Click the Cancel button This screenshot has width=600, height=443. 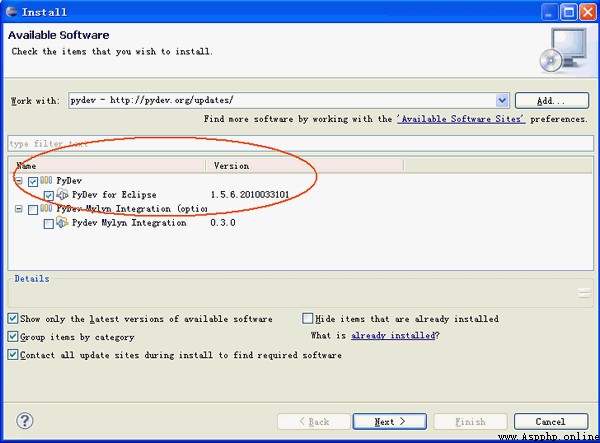click(551, 421)
